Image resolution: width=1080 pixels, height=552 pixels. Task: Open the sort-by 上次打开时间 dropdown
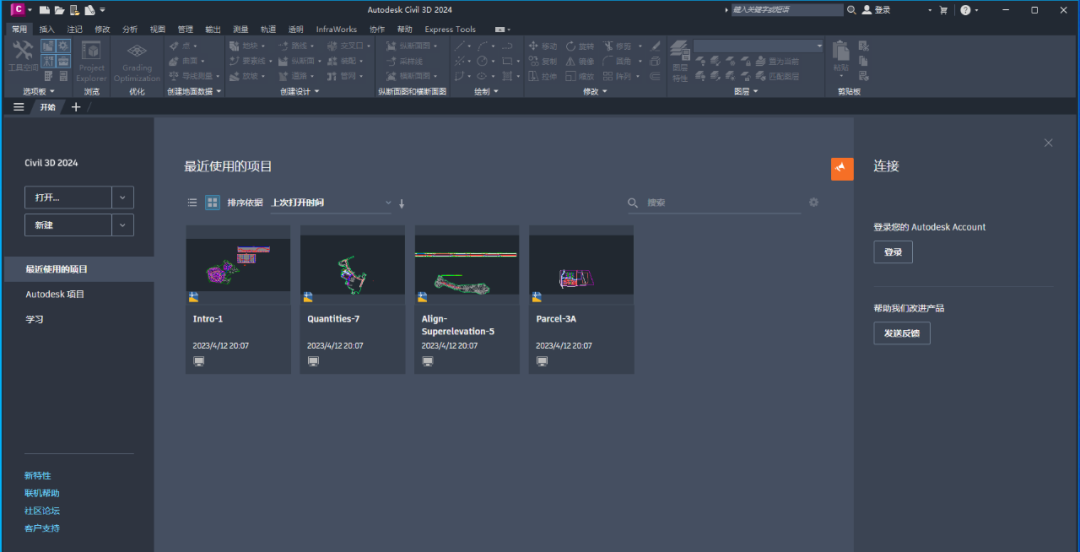pyautogui.click(x=330, y=203)
